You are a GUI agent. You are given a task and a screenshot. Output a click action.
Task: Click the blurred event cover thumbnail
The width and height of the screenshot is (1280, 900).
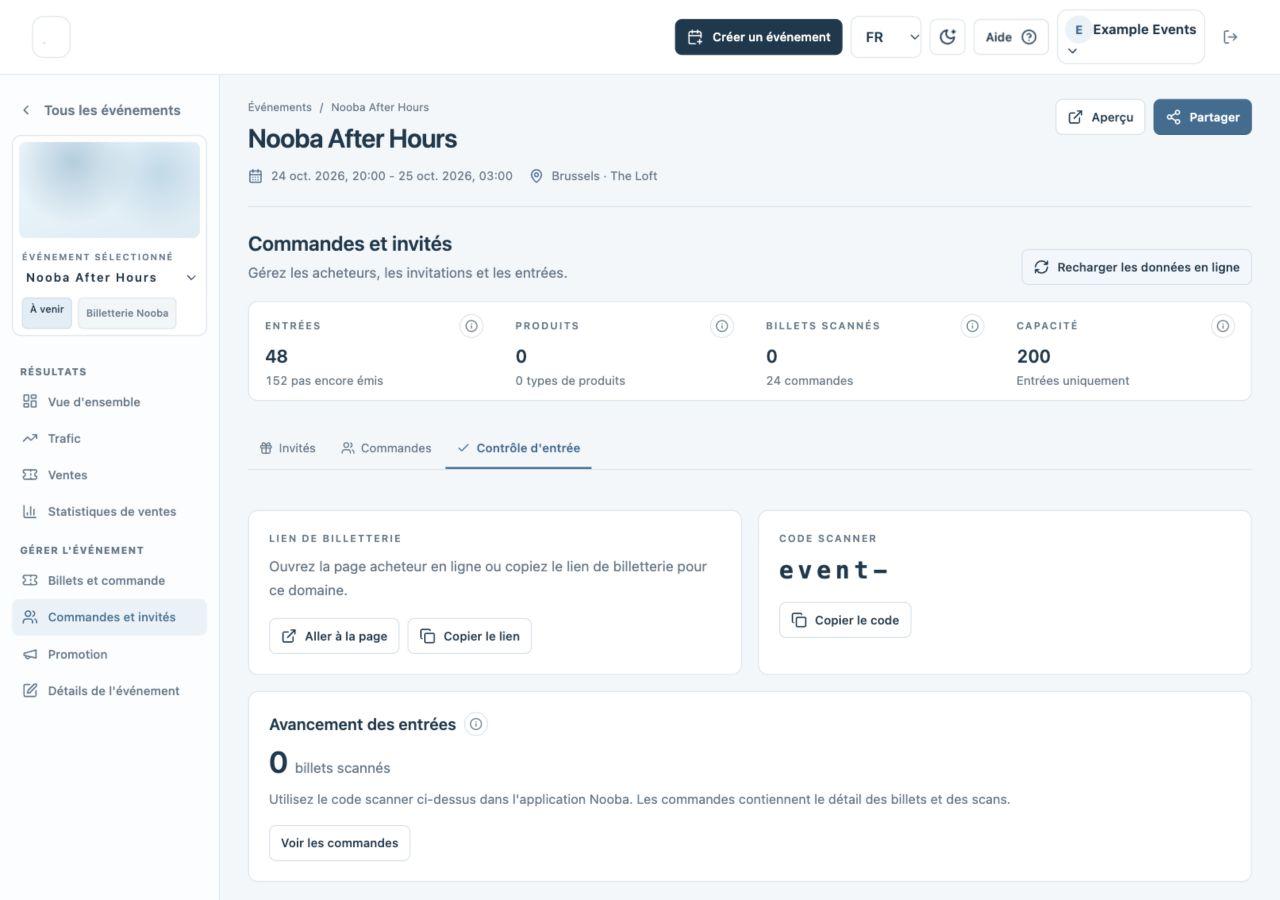[110, 190]
